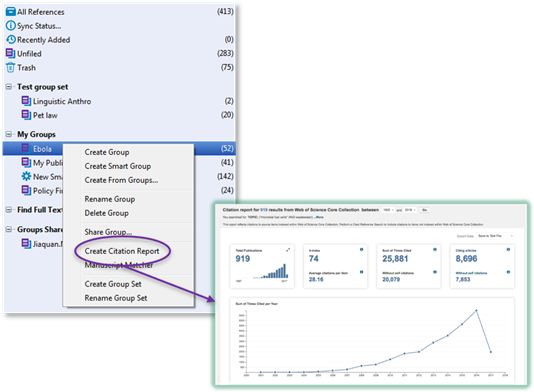Collapse the My Groups set
This screenshot has height=392, width=534.
tap(9, 134)
